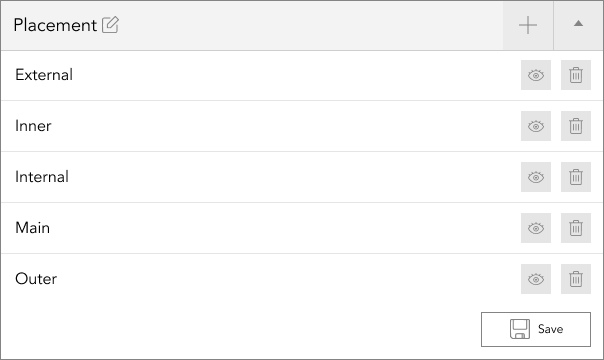Select the Internal list row
This screenshot has width=604, height=360.
(x=302, y=177)
